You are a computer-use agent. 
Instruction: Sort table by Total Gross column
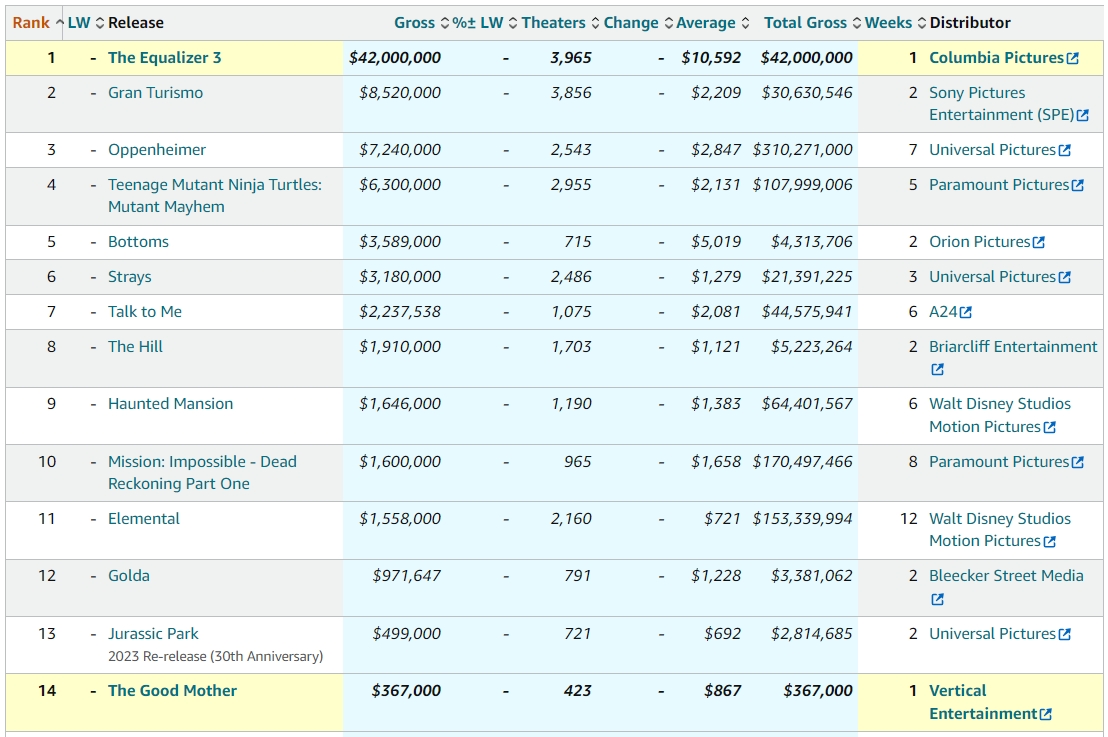[x=813, y=23]
